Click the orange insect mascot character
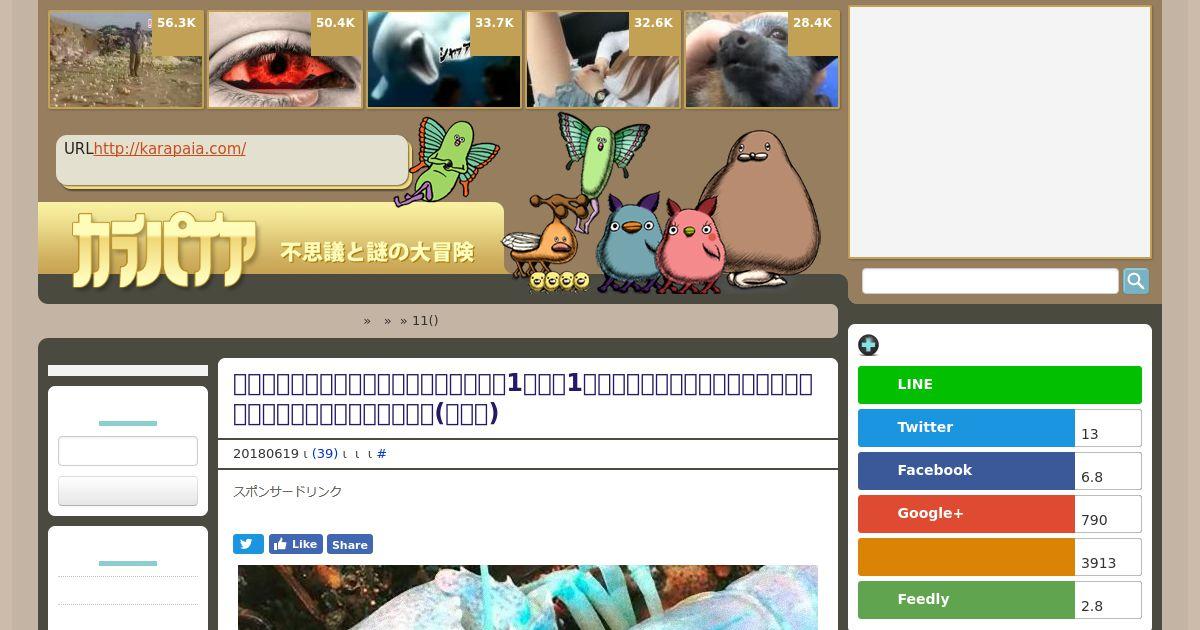 [545, 240]
